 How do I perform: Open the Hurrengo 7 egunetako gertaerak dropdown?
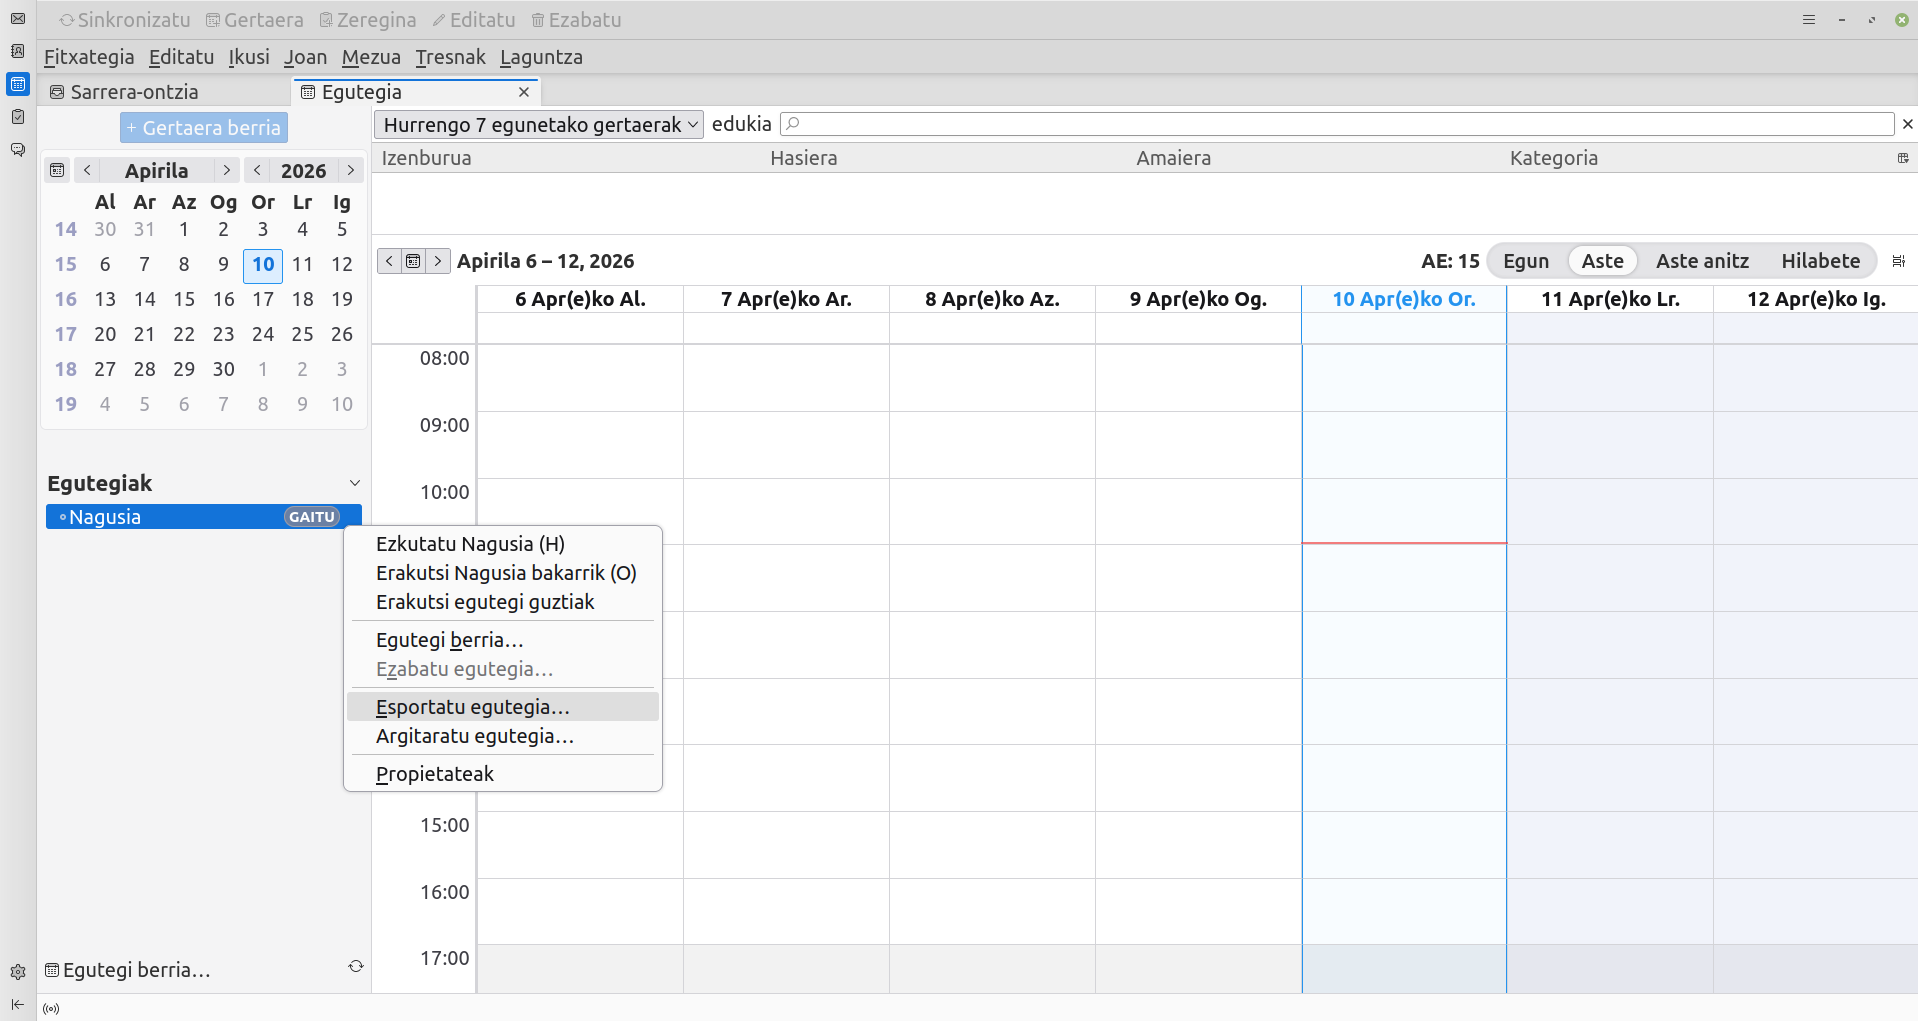click(x=539, y=125)
